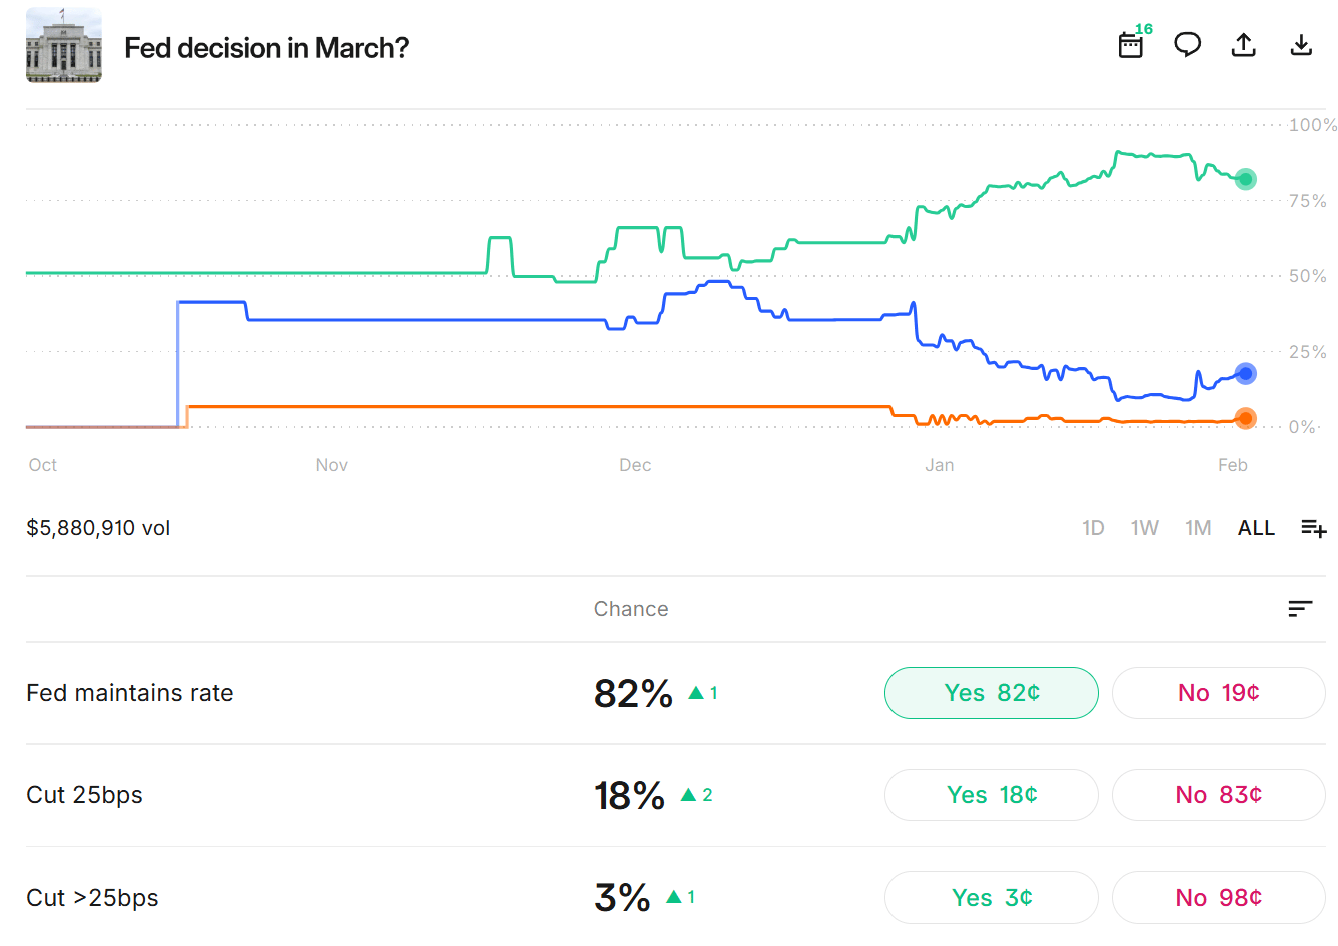
Task: Click the download icon
Action: [1300, 45]
